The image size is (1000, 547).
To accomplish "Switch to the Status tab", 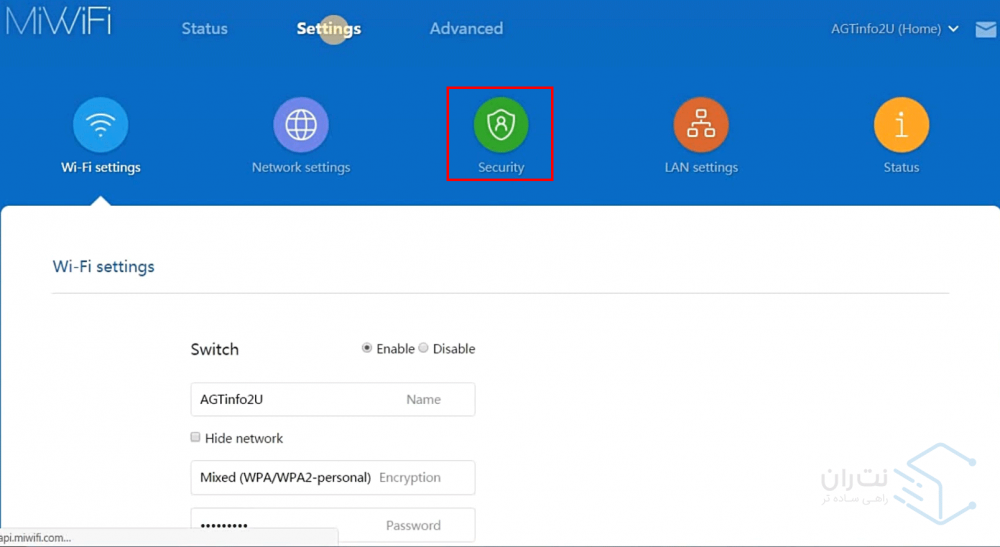I will coord(204,29).
